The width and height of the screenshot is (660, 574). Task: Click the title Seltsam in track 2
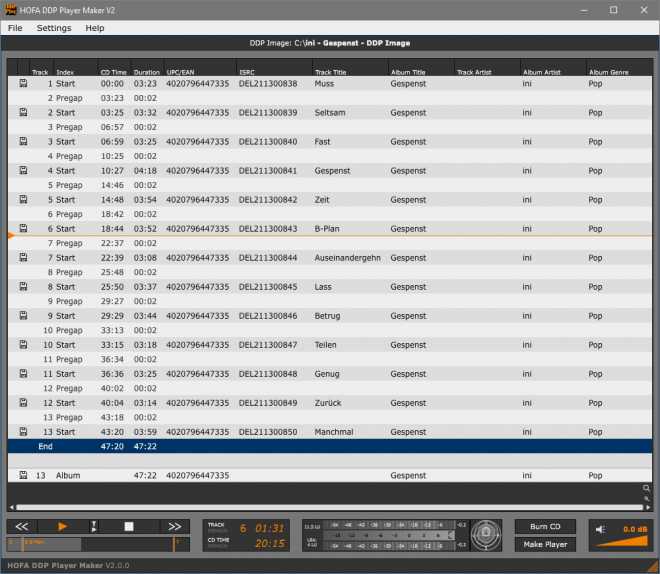[x=330, y=112]
